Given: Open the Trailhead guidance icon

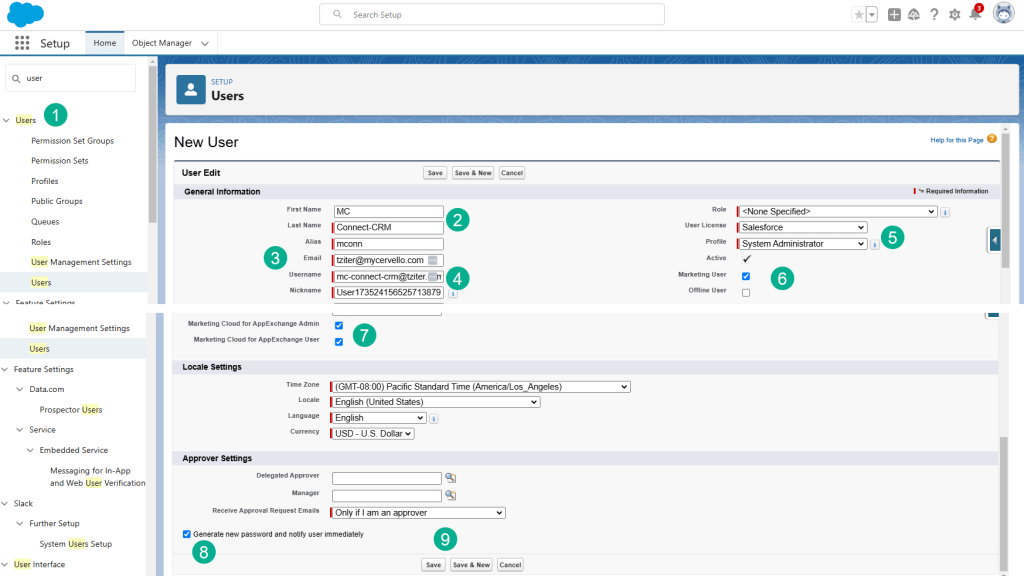Looking at the screenshot, I should point(914,14).
